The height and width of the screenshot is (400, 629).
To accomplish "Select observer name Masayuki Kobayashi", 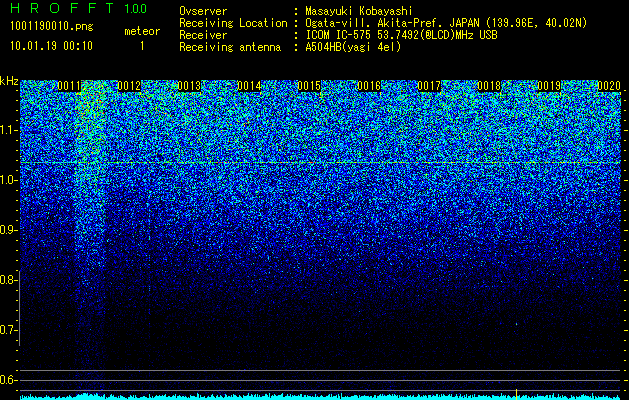I will coord(359,12).
